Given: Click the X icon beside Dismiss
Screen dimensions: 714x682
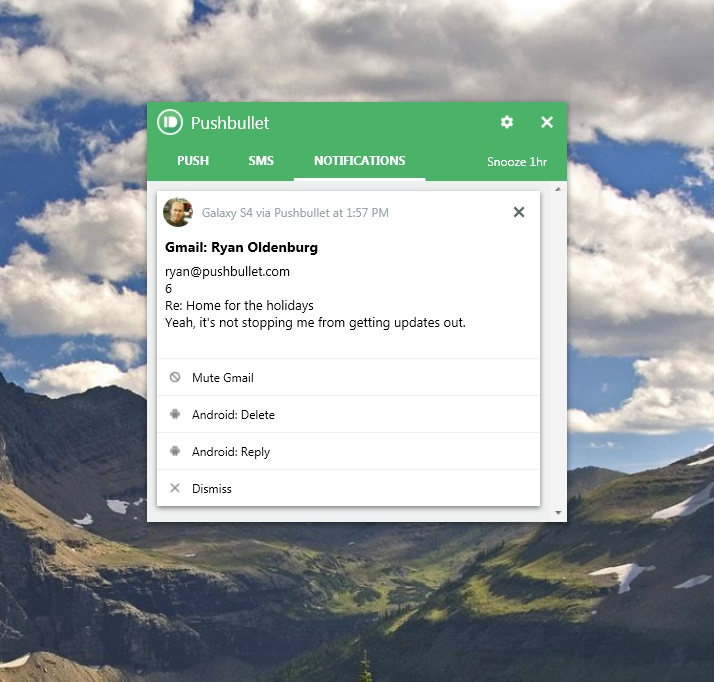Looking at the screenshot, I should point(175,489).
